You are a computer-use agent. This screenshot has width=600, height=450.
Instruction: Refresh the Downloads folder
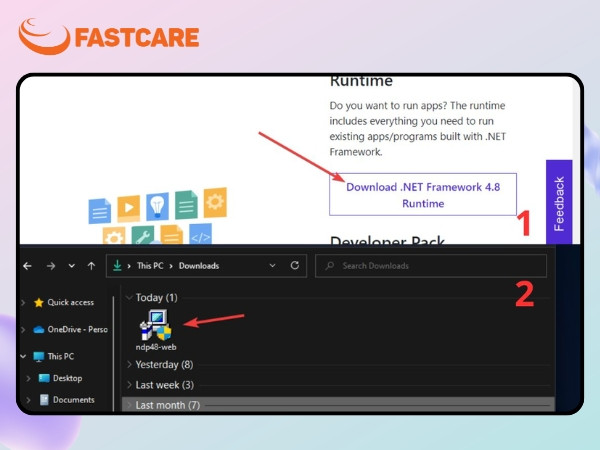click(x=295, y=265)
